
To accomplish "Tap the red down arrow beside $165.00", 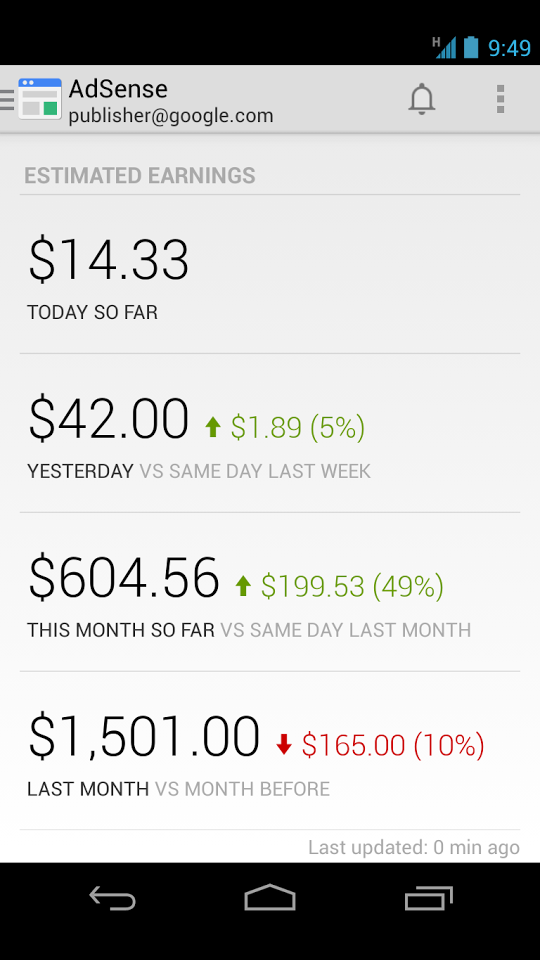I will 283,745.
